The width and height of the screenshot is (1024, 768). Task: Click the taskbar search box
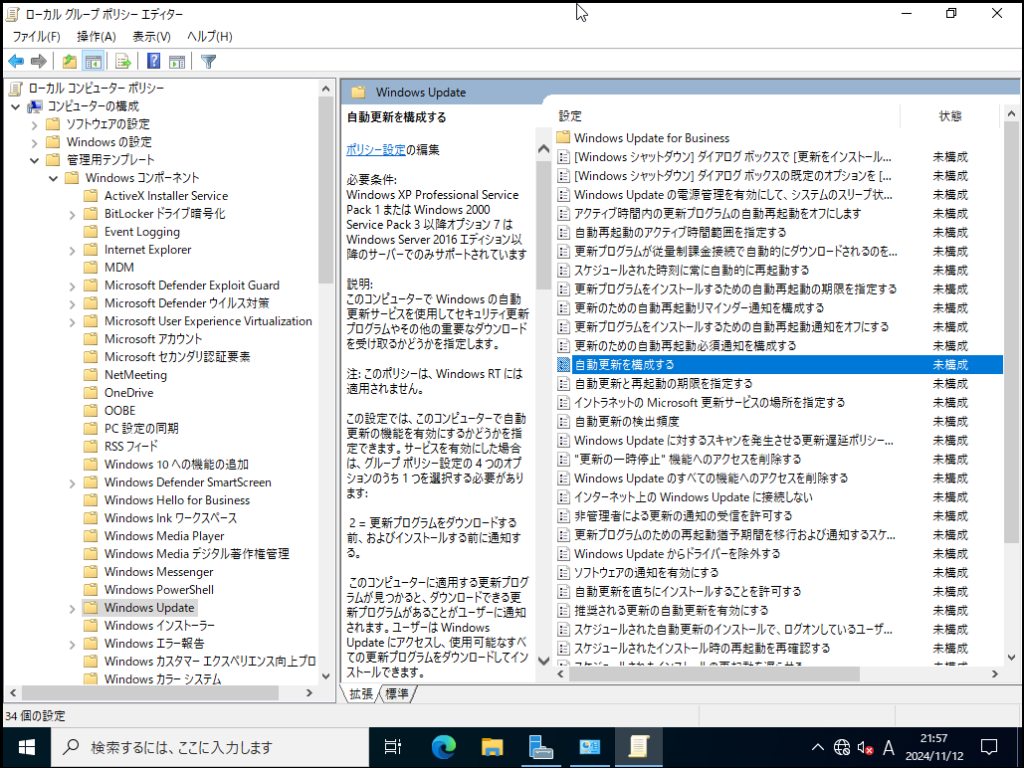210,747
